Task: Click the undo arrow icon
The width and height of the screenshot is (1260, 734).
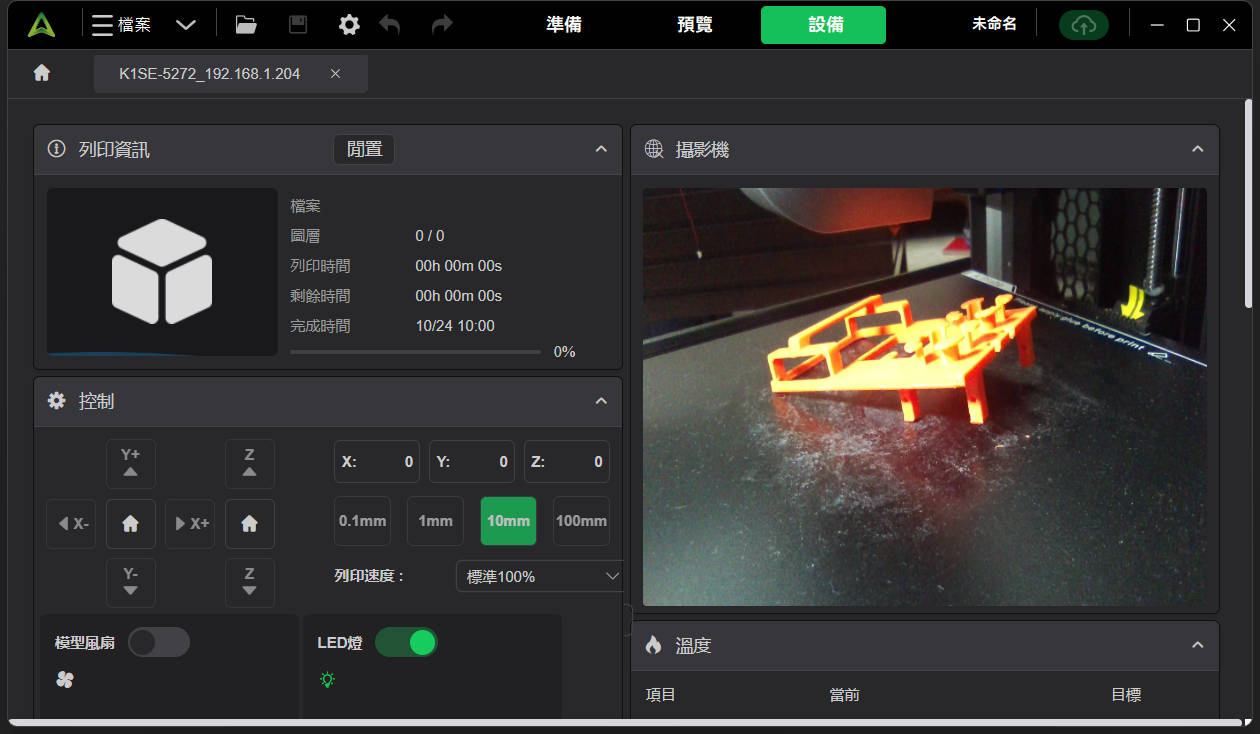Action: (390, 25)
